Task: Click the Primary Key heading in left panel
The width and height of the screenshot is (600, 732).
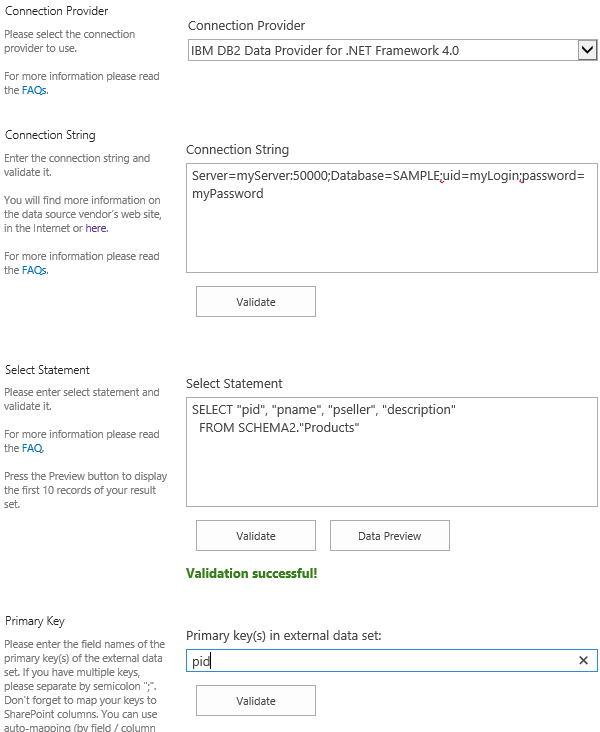Action: (35, 621)
